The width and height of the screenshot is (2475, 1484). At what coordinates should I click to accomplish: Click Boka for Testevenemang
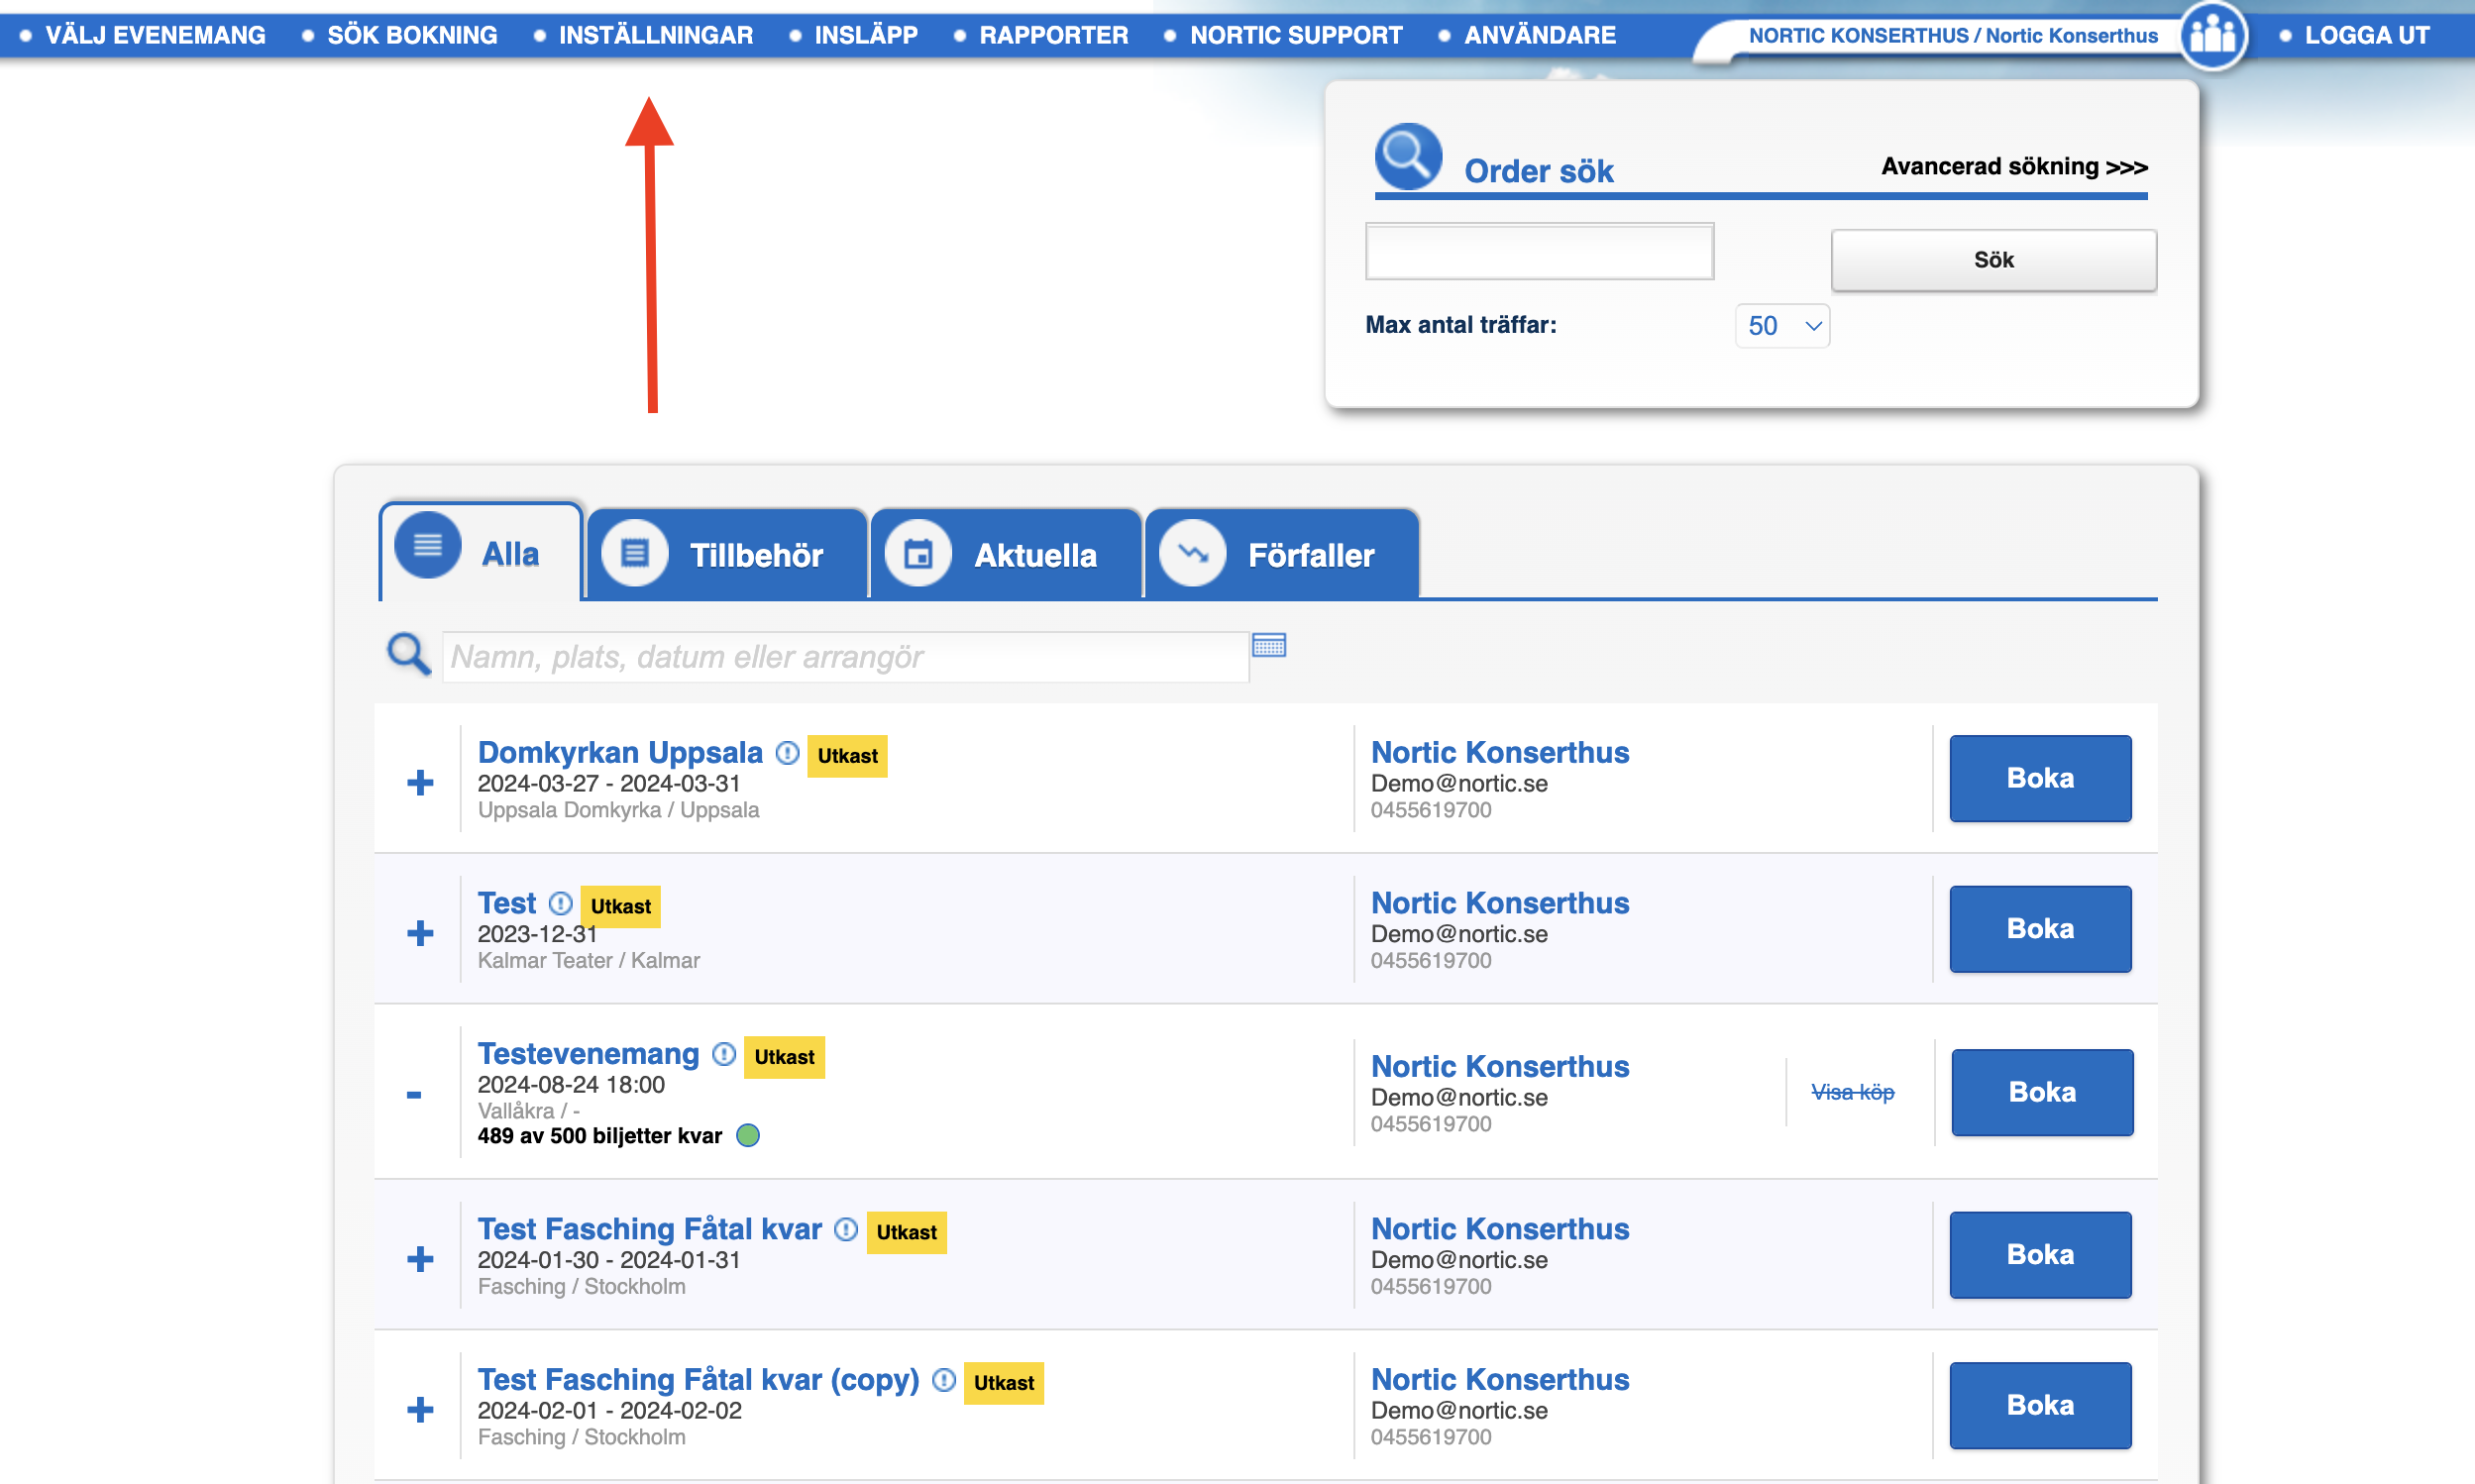(2042, 1092)
